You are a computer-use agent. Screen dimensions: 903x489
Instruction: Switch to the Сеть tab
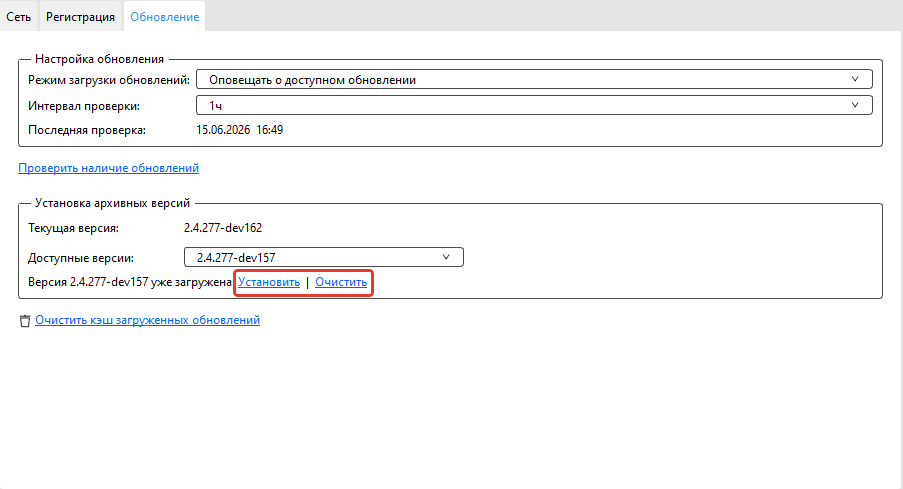pyautogui.click(x=18, y=17)
